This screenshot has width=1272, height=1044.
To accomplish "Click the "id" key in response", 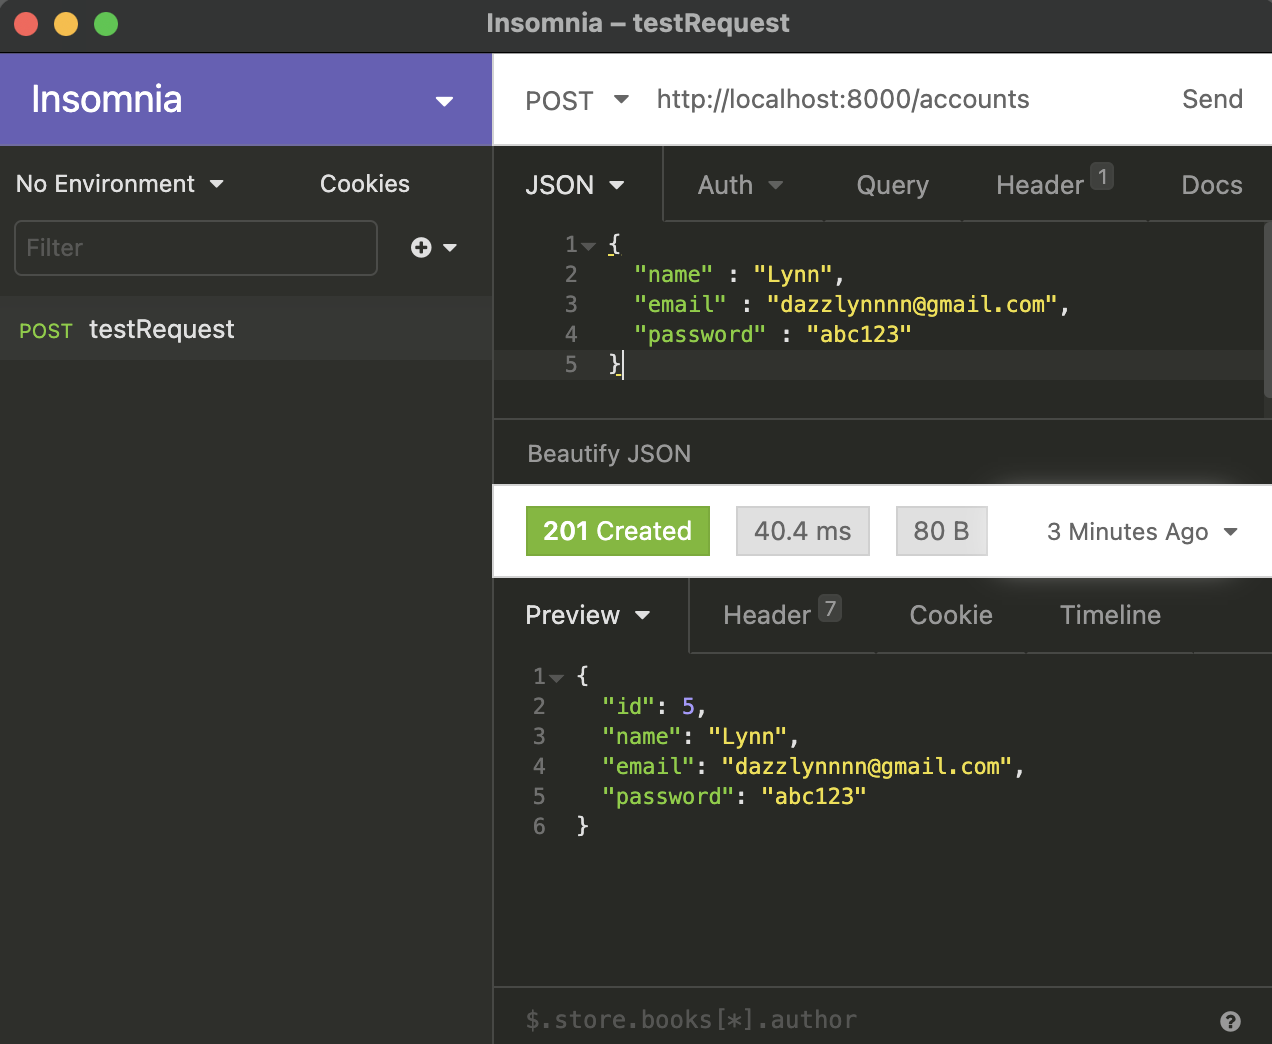I will point(629,707).
